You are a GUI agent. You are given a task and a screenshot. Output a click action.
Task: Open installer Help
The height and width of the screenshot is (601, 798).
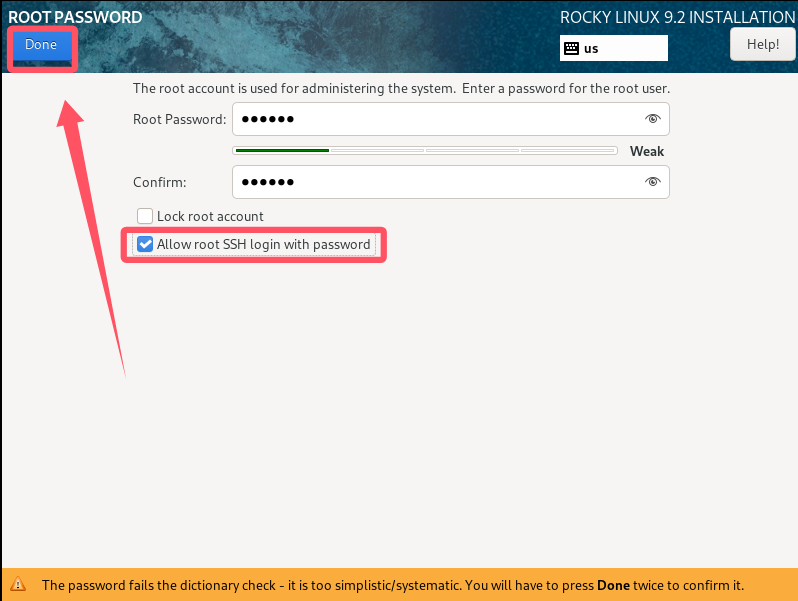coord(762,44)
